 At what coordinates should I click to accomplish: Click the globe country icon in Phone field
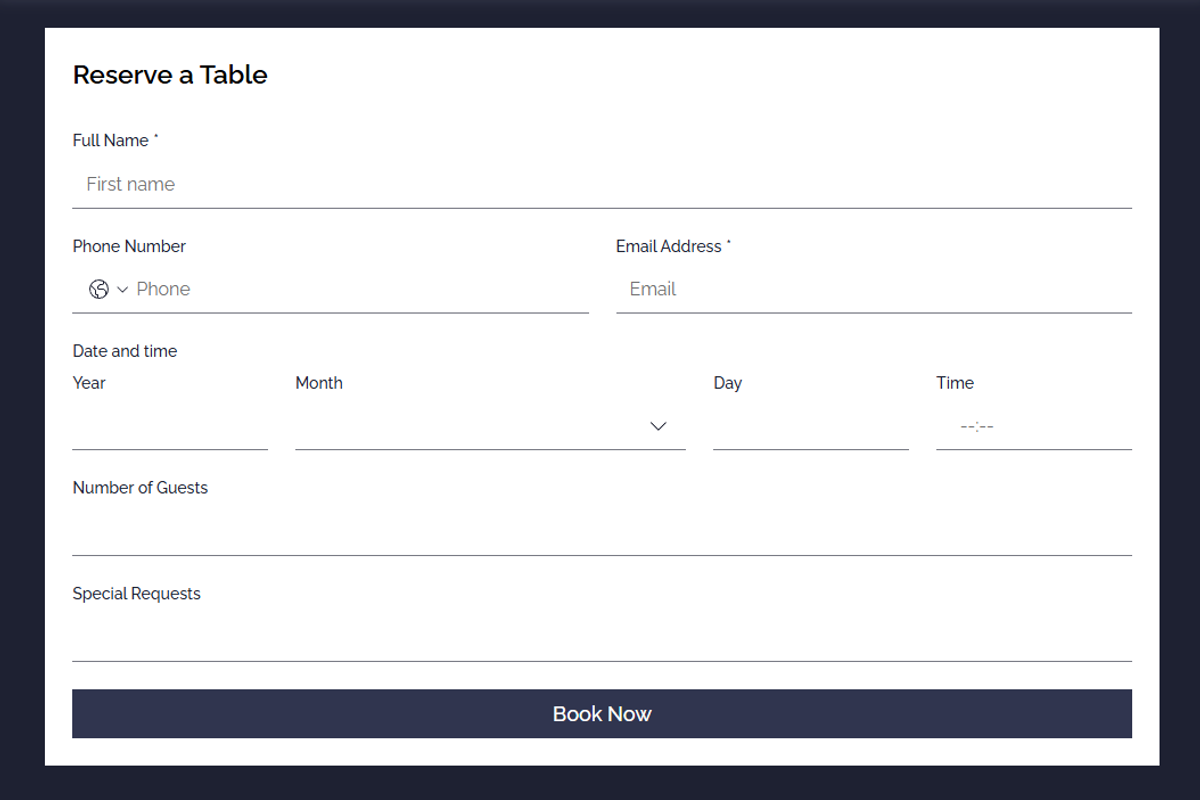(98, 289)
